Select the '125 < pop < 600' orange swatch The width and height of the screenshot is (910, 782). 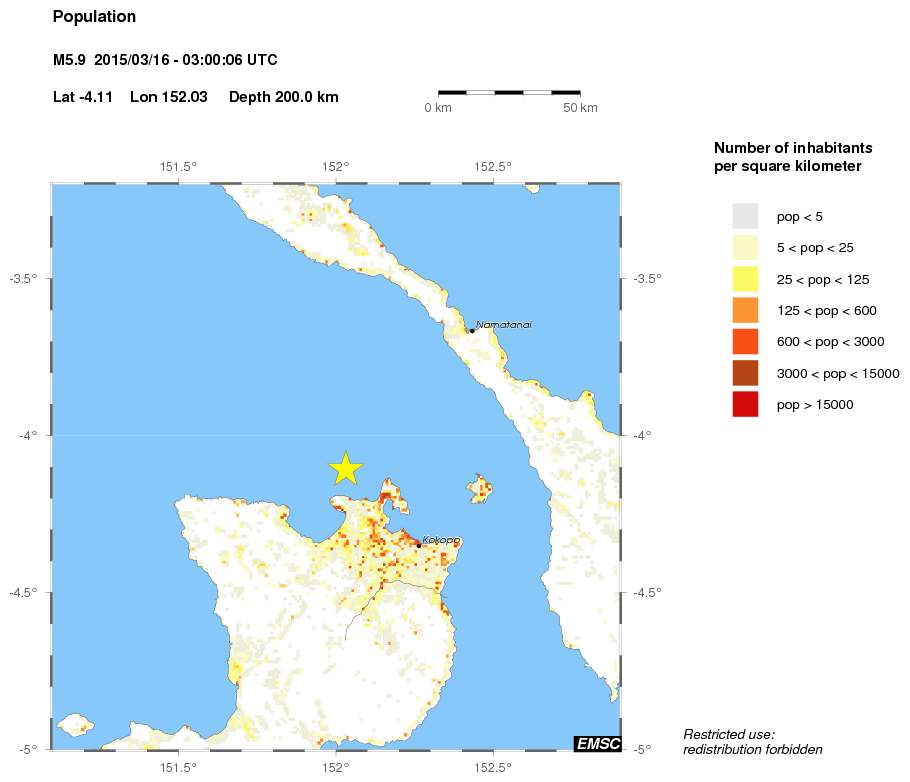click(x=745, y=310)
